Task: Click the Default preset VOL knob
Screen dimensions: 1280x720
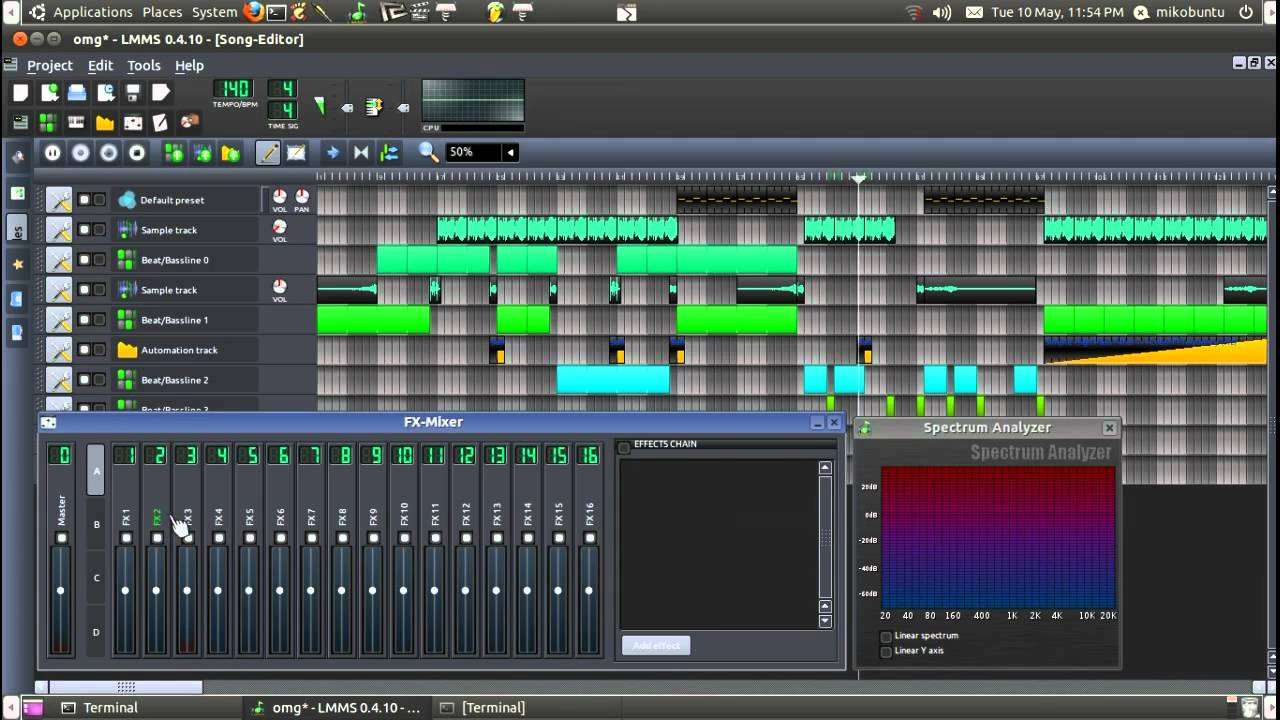Action: (280, 196)
